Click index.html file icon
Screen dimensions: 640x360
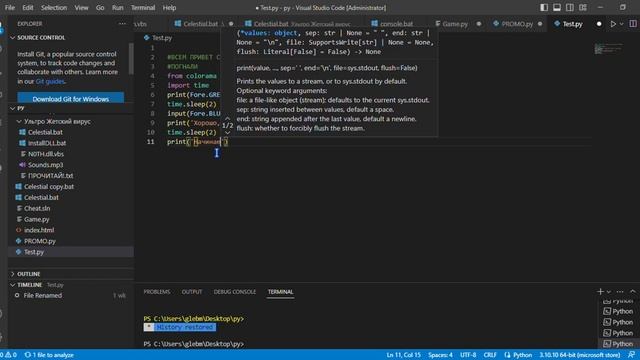[18, 230]
